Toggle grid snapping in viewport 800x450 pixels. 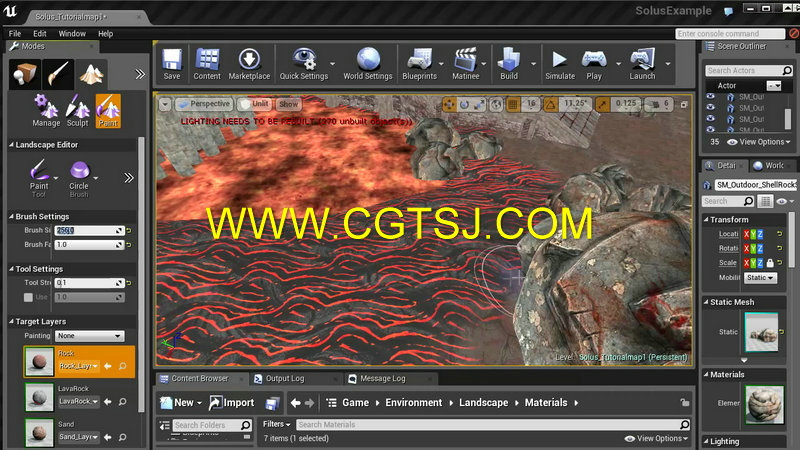(x=513, y=105)
